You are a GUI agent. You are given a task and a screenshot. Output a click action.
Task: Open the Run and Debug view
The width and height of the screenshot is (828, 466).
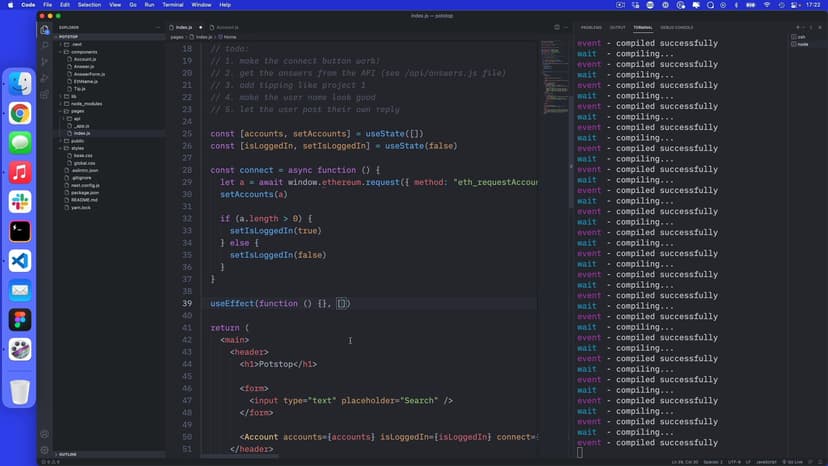pyautogui.click(x=45, y=78)
